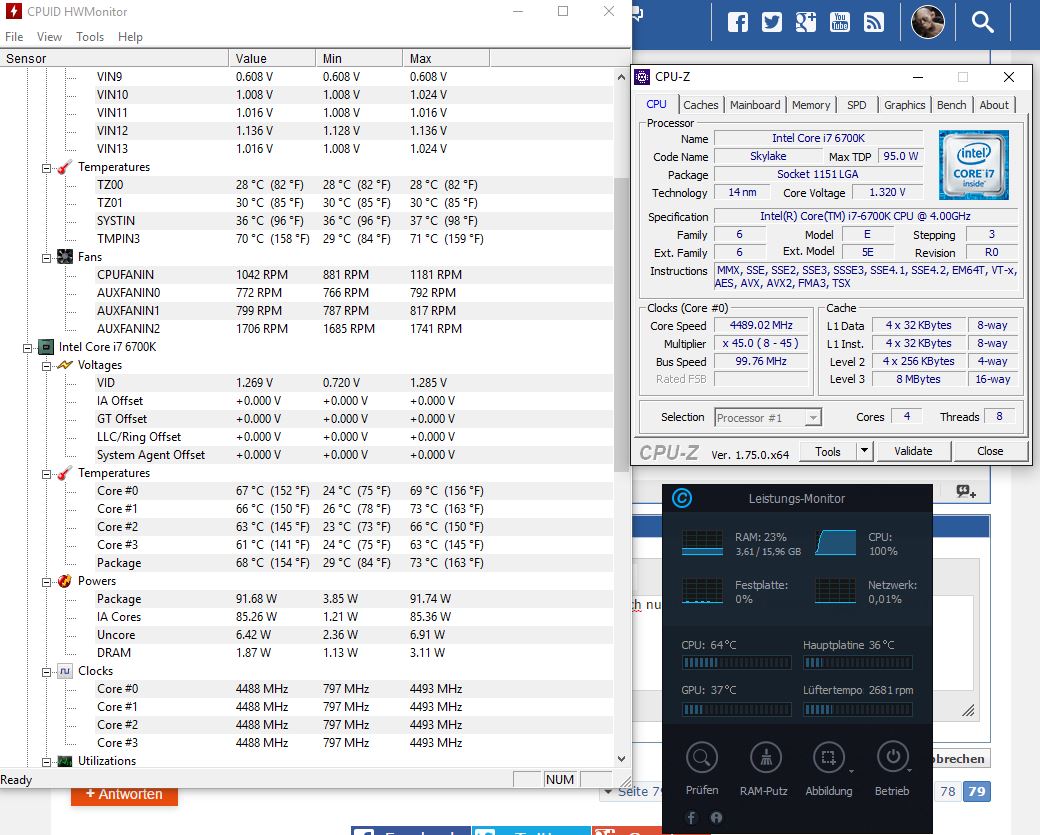
Task: Open the File menu in HWMonitor
Action: pyautogui.click(x=14, y=37)
